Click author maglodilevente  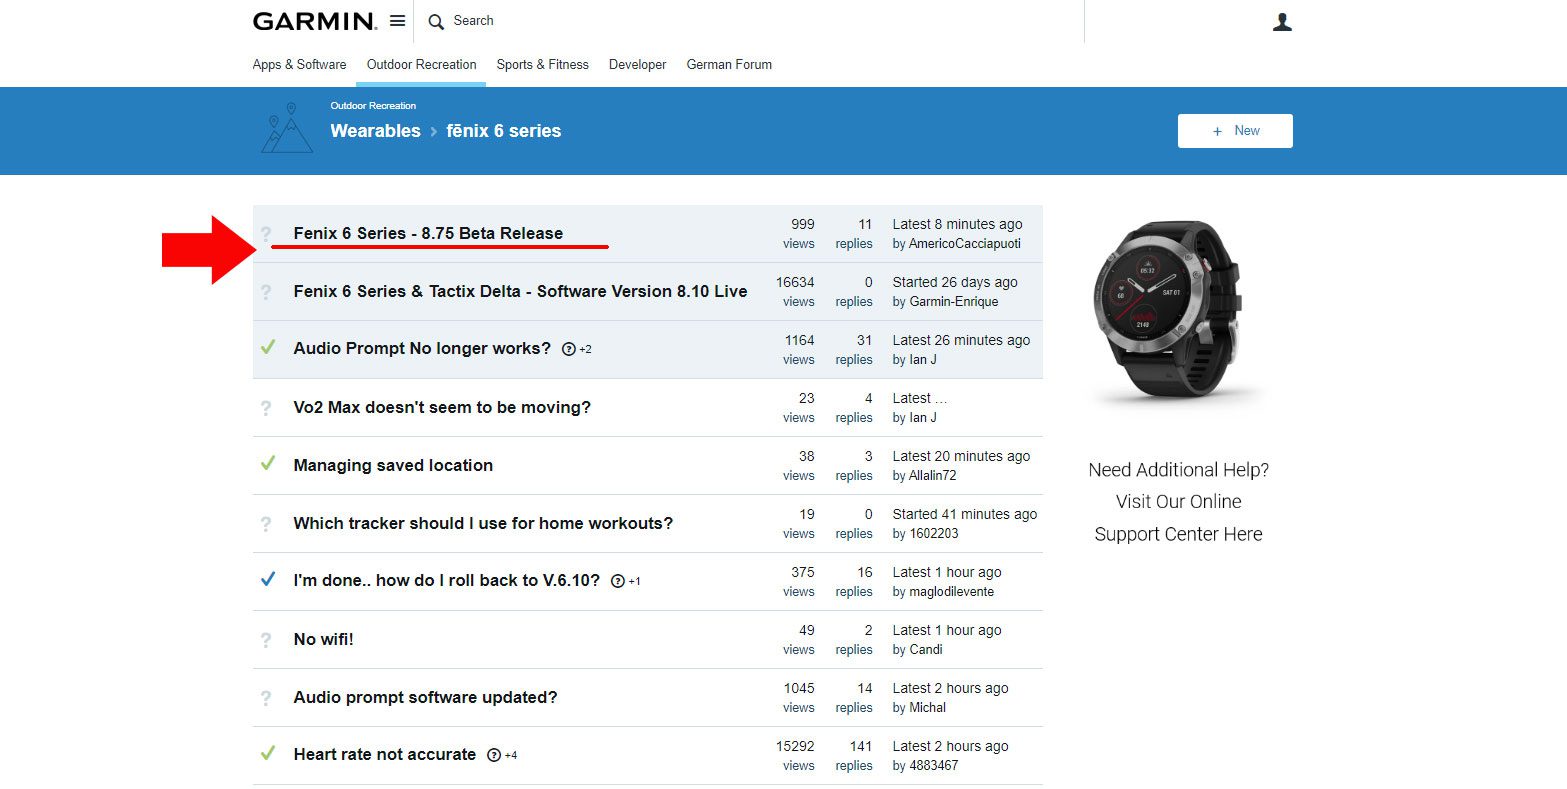[952, 592]
